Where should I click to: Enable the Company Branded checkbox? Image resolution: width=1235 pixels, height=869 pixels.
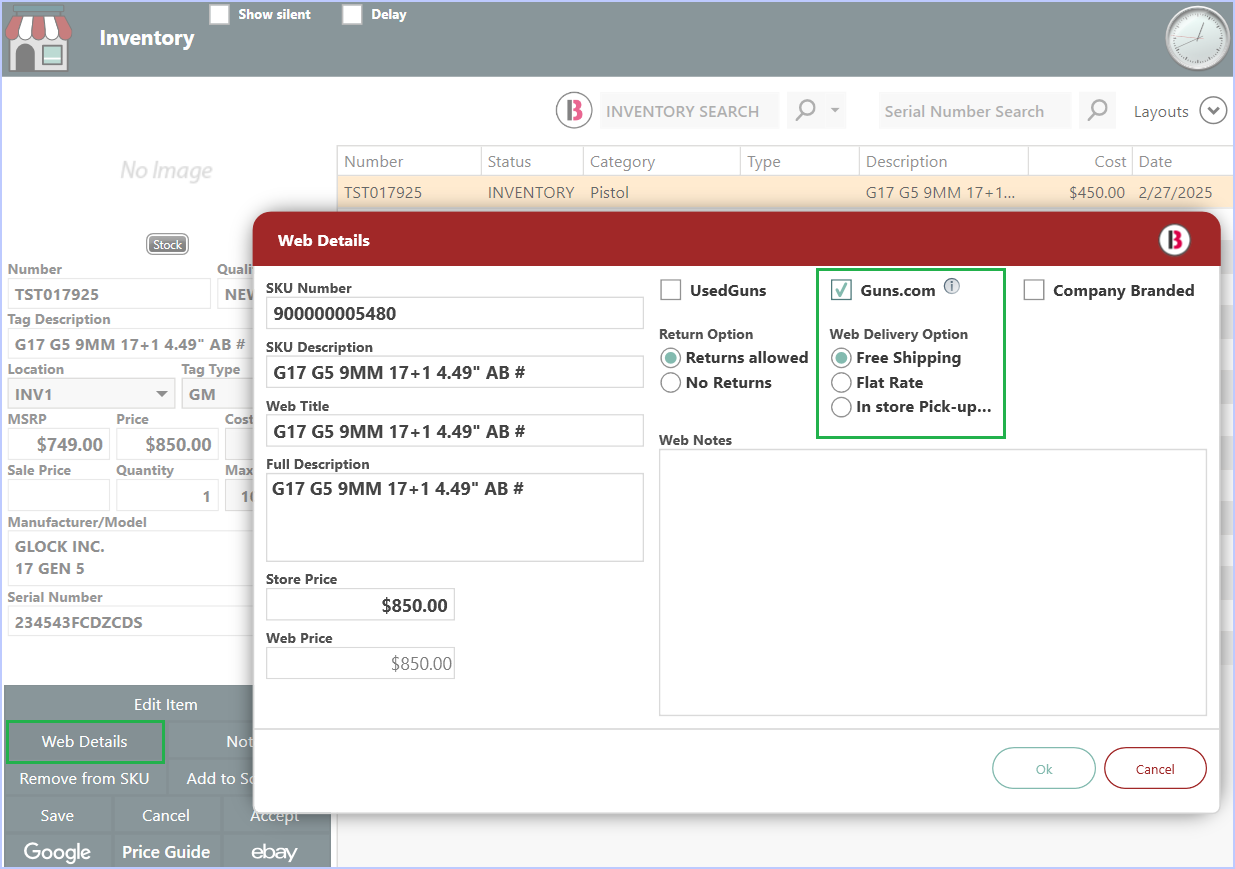pyautogui.click(x=1034, y=290)
